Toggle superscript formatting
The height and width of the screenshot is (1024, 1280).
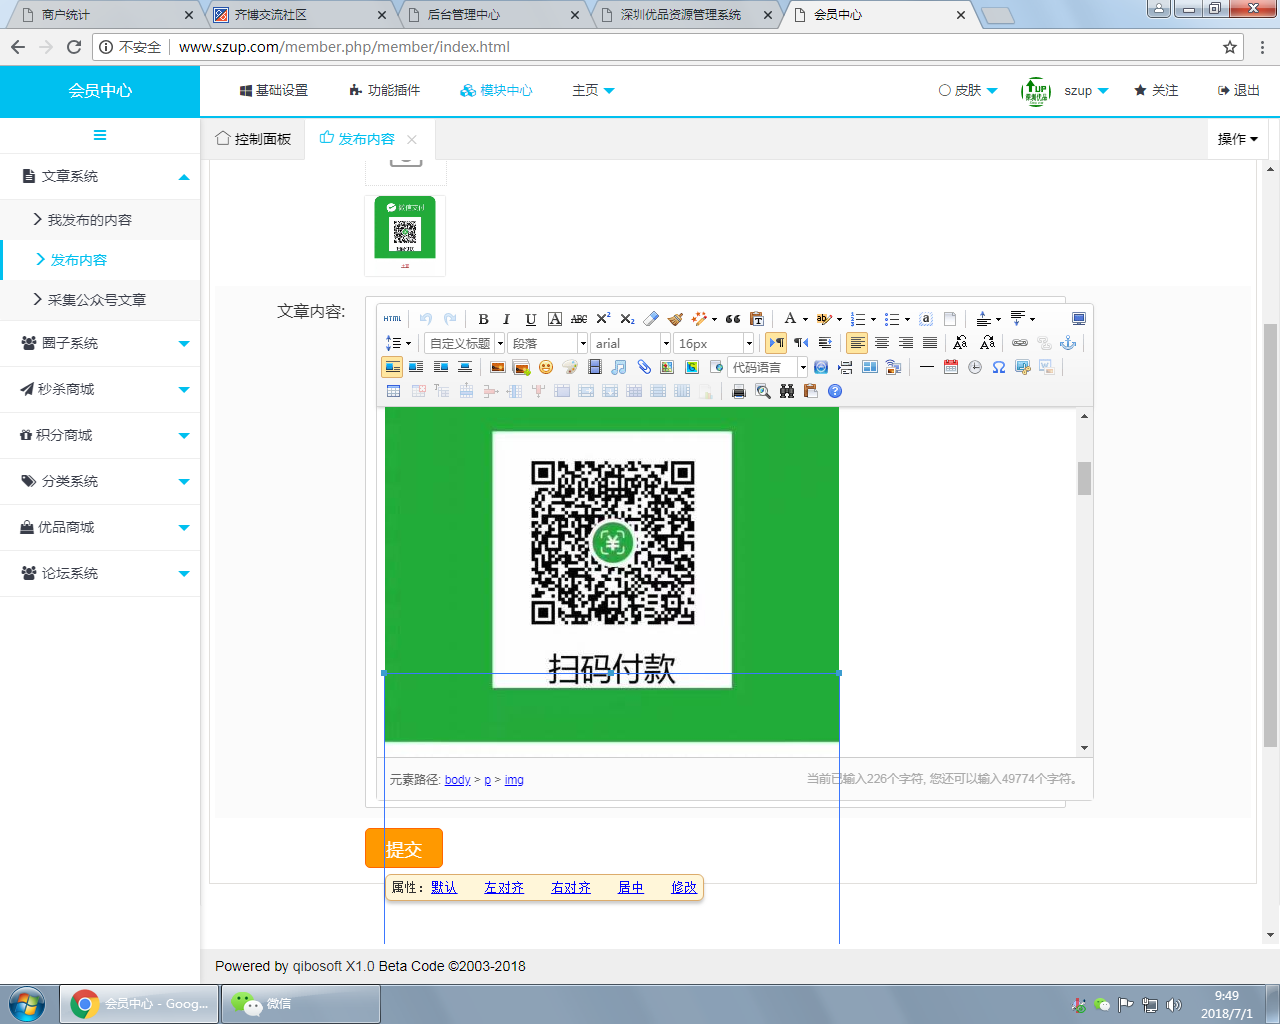point(603,319)
